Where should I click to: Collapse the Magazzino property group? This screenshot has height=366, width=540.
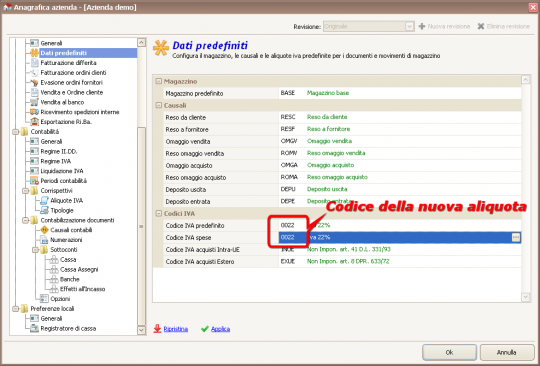[x=158, y=82]
